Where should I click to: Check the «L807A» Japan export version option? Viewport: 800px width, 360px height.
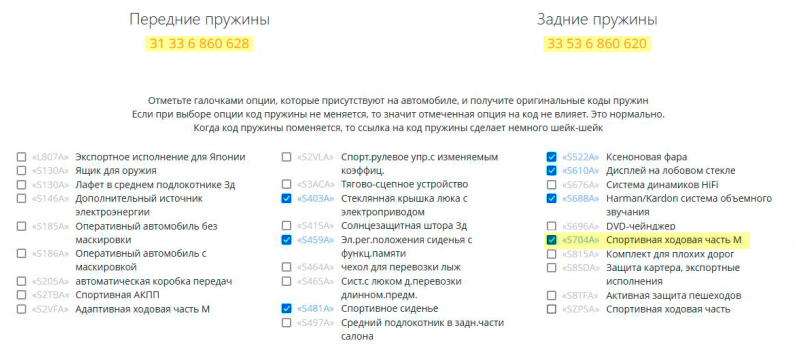(x=21, y=157)
